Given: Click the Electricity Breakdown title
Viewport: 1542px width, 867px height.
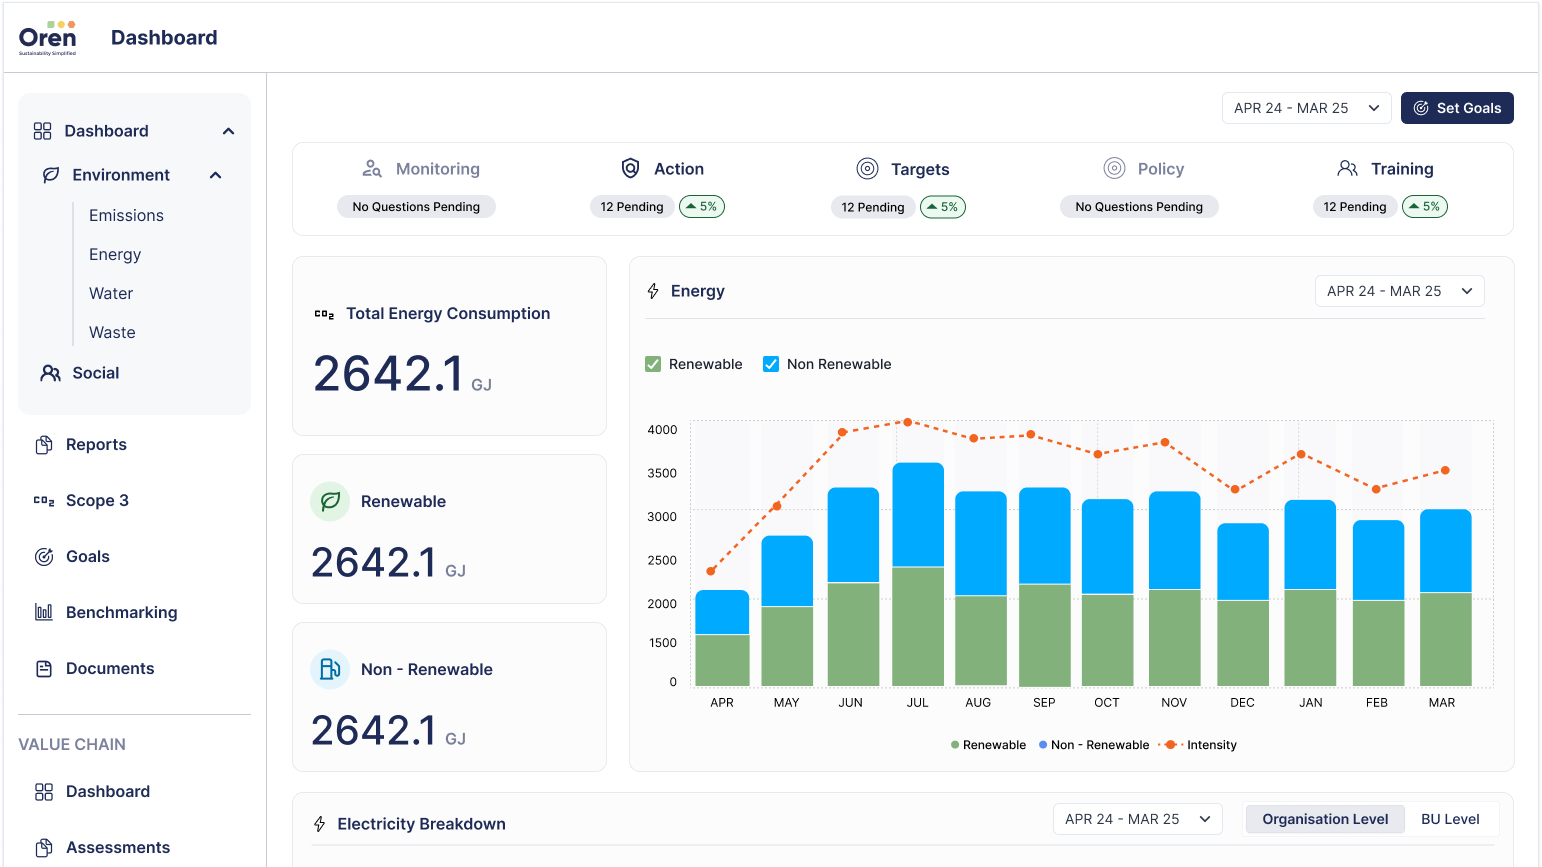Looking at the screenshot, I should (x=422, y=824).
